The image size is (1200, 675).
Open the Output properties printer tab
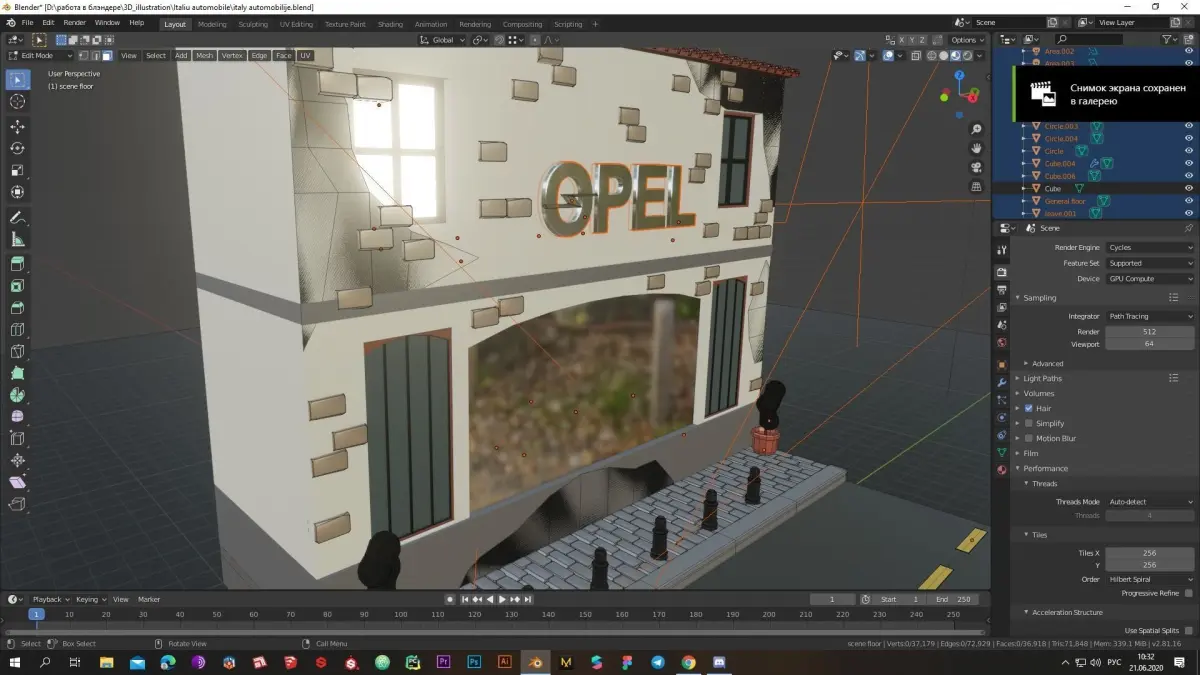(1001, 290)
